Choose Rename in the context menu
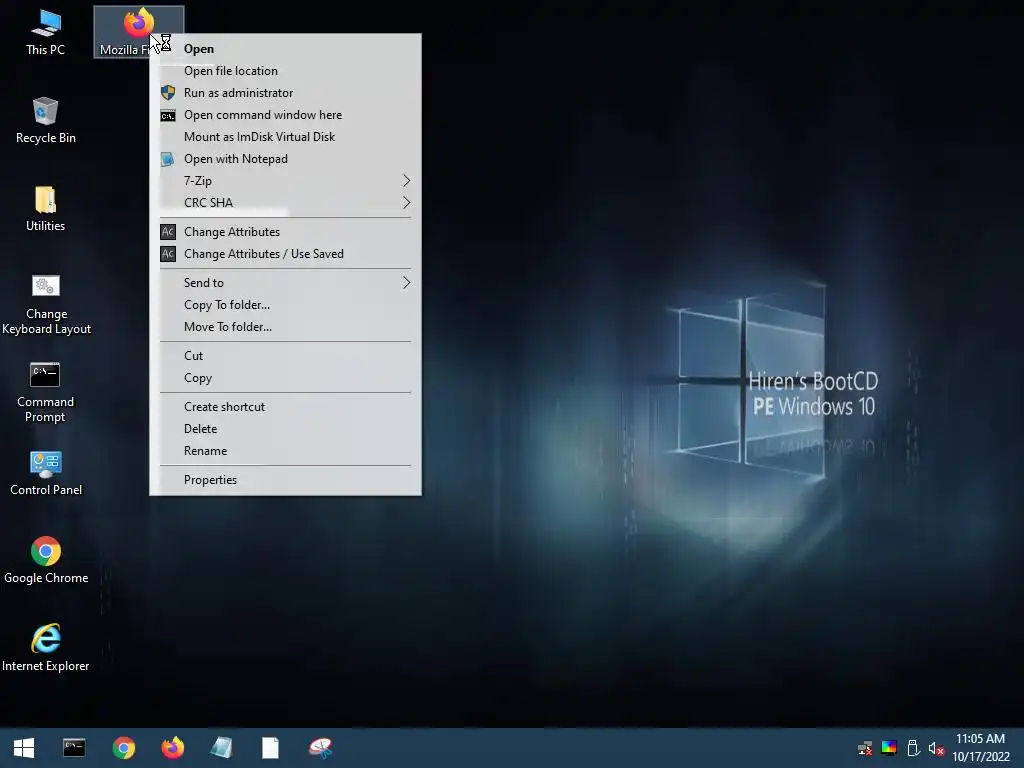 pos(285,451)
